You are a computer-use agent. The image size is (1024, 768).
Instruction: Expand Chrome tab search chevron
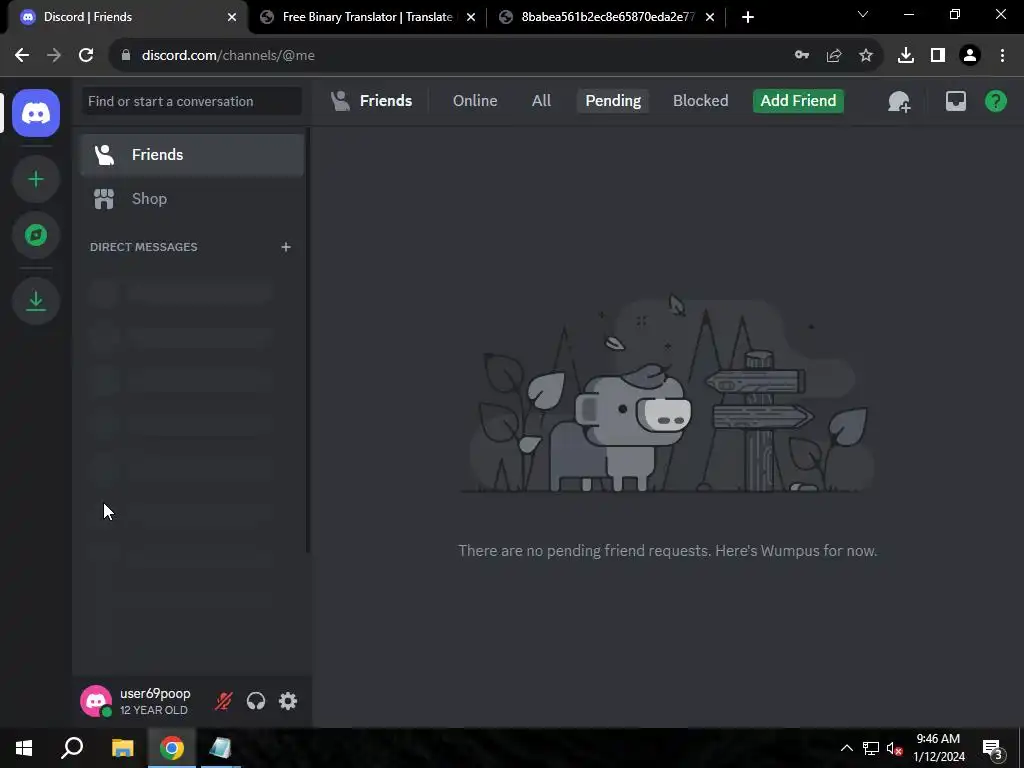(863, 14)
